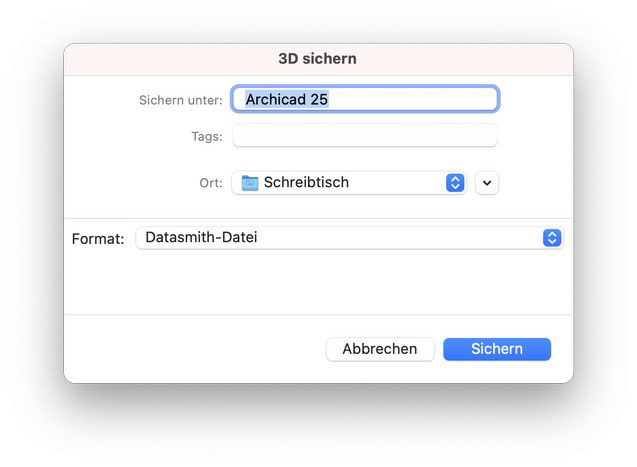Image resolution: width=637 pixels, height=467 pixels.
Task: Click the highlighted 'Archicad 25' text
Action: [x=287, y=100]
